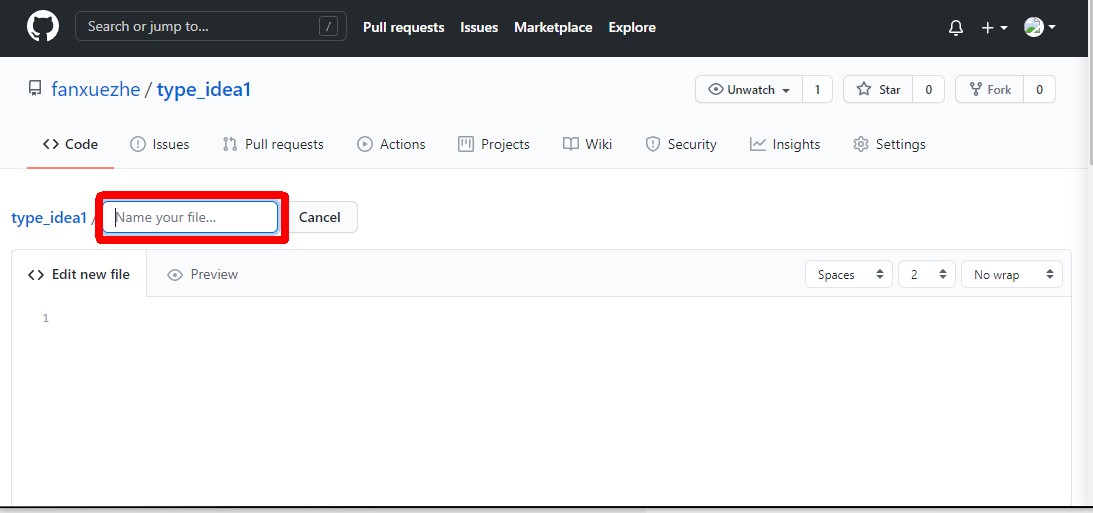The width and height of the screenshot is (1093, 513).
Task: Open the fanxuezhe owner link
Action: (95, 90)
